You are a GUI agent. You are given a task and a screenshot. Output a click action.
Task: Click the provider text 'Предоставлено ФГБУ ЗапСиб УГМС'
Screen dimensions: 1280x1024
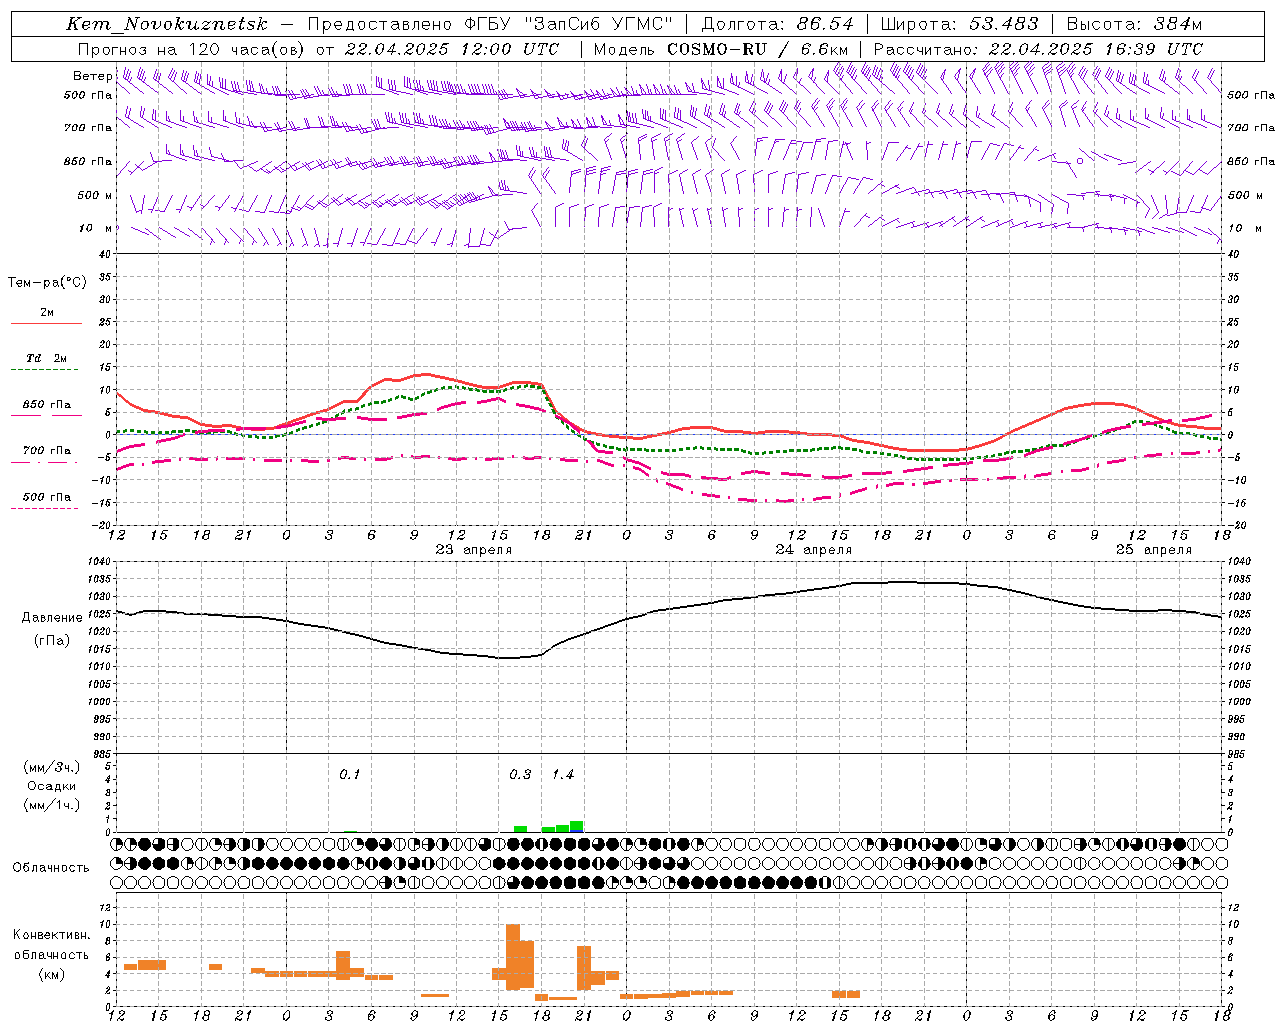click(x=490, y=24)
